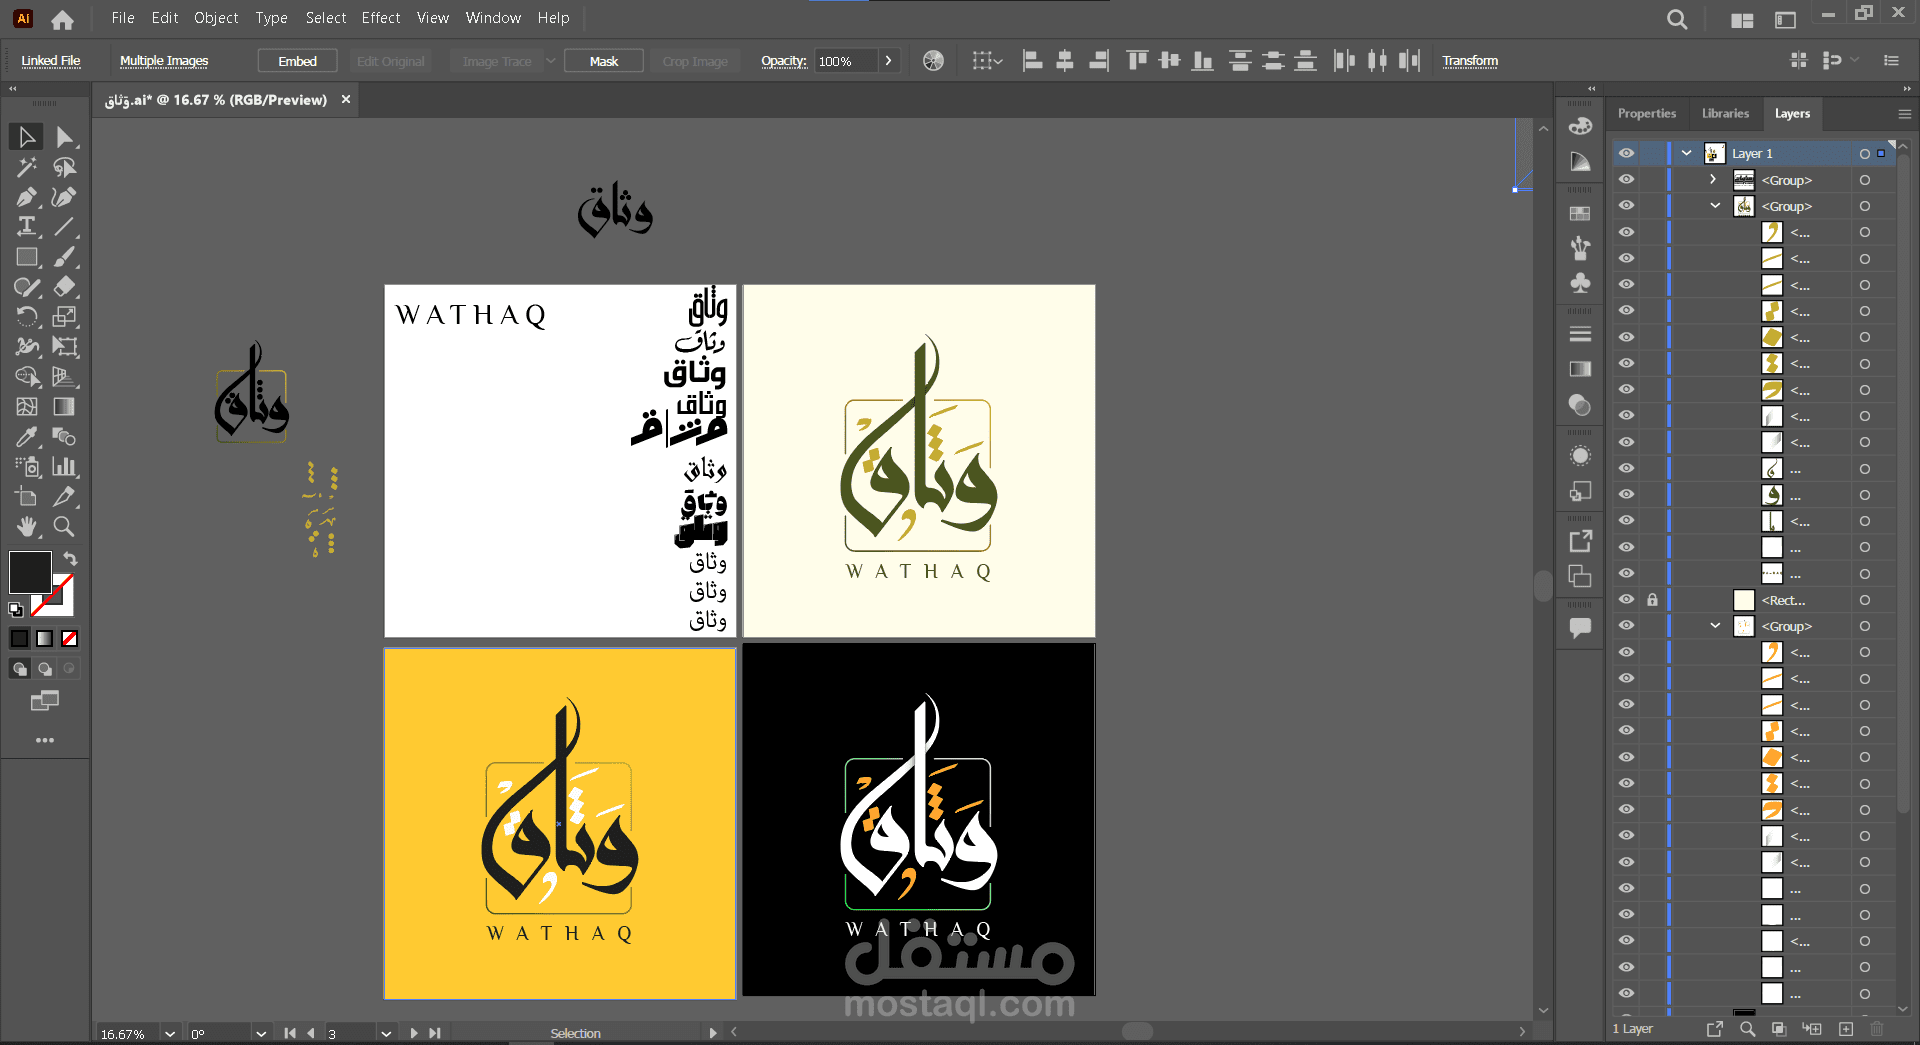Viewport: 1920px width, 1045px height.
Task: Delete selection with Layers trash icon
Action: tap(1877, 1029)
